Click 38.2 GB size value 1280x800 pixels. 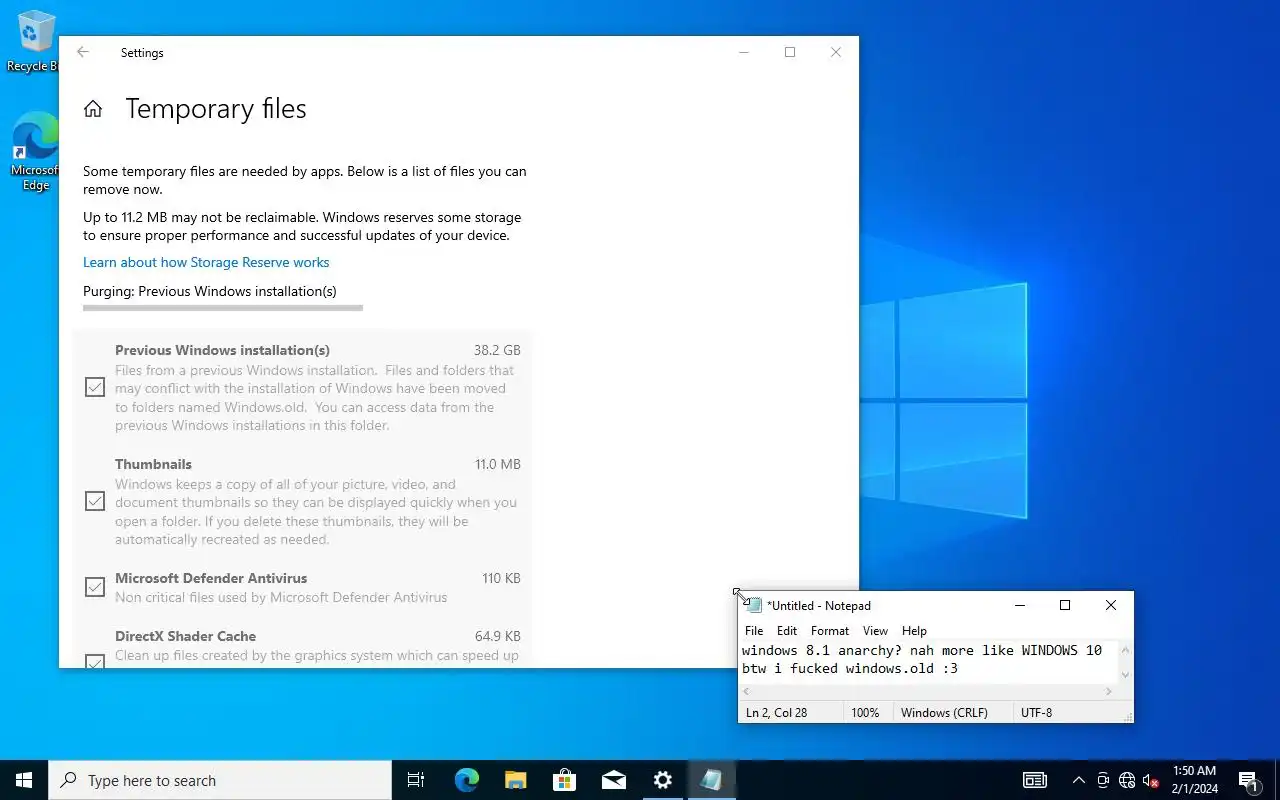pos(497,351)
